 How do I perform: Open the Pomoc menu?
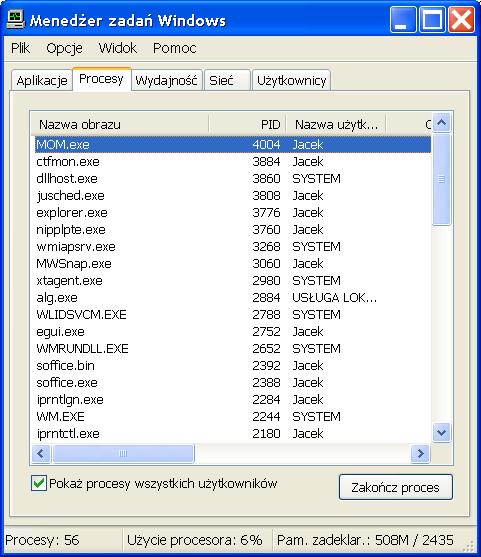coord(174,48)
